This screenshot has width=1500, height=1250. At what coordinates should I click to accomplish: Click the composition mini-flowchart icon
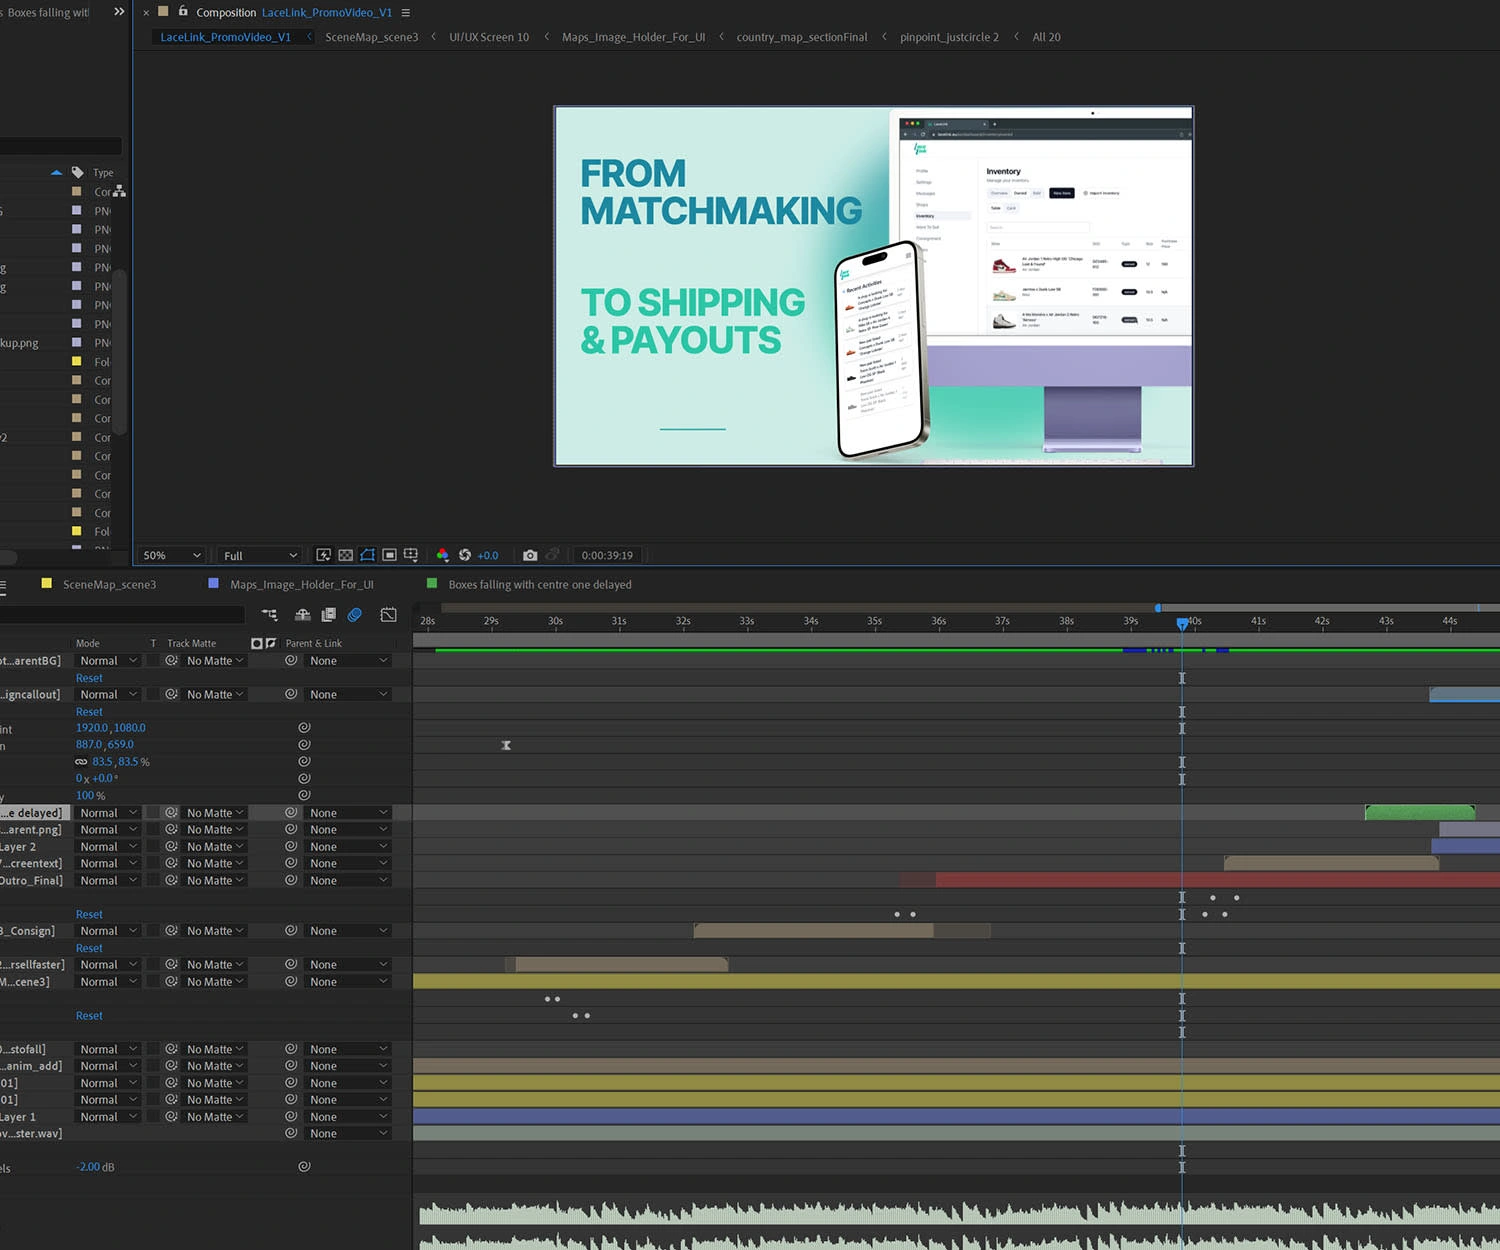269,615
